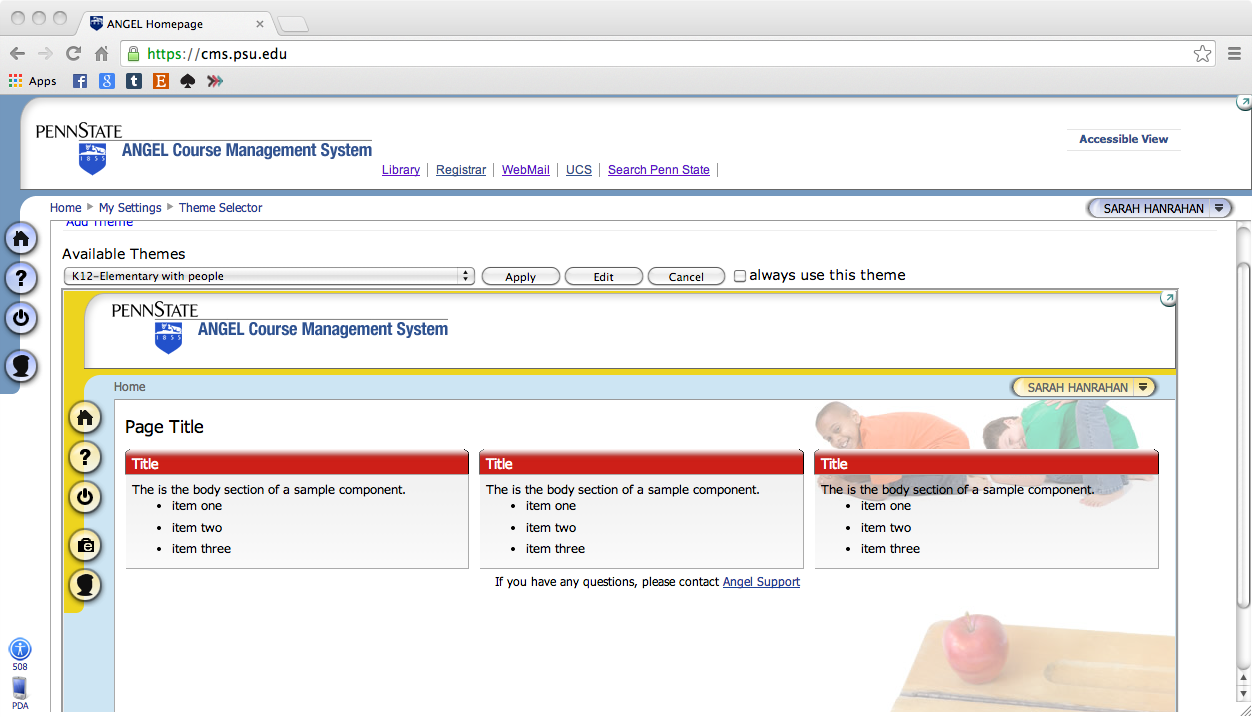Open the profile silhouette icon in sidebar
Viewport: 1252px width, 717px height.
click(x=21, y=366)
